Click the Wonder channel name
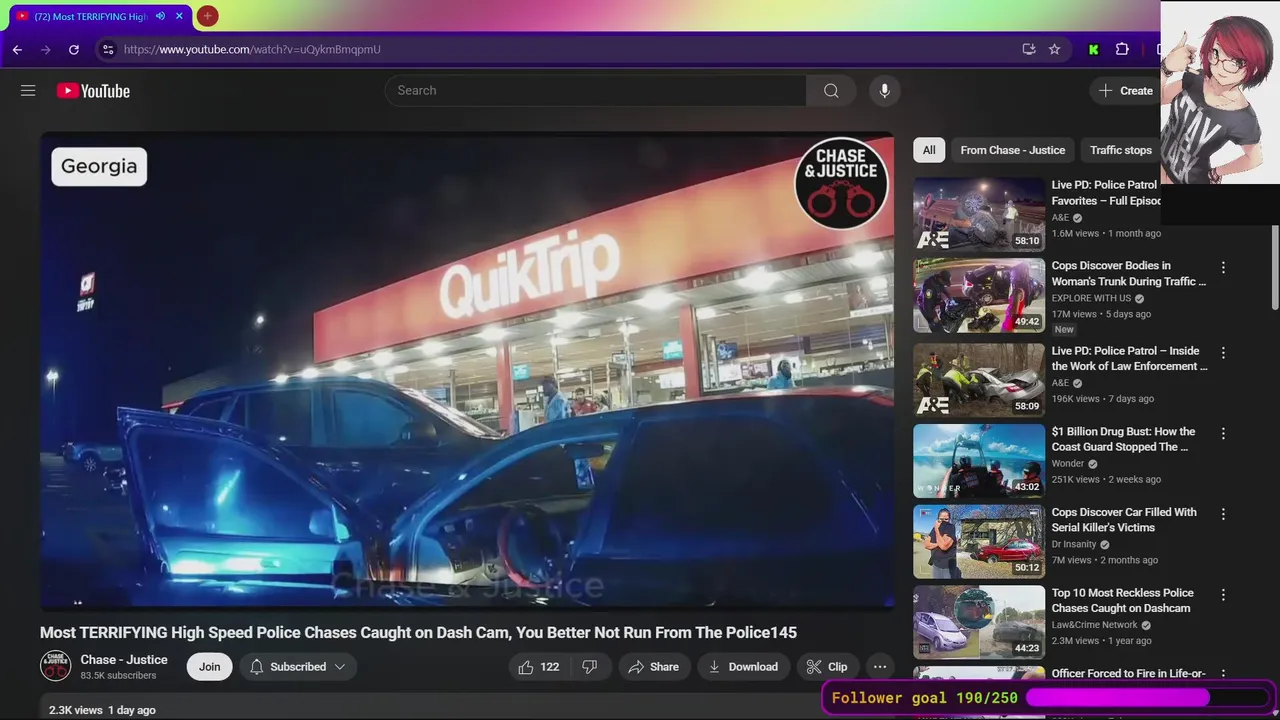 pyautogui.click(x=1068, y=464)
